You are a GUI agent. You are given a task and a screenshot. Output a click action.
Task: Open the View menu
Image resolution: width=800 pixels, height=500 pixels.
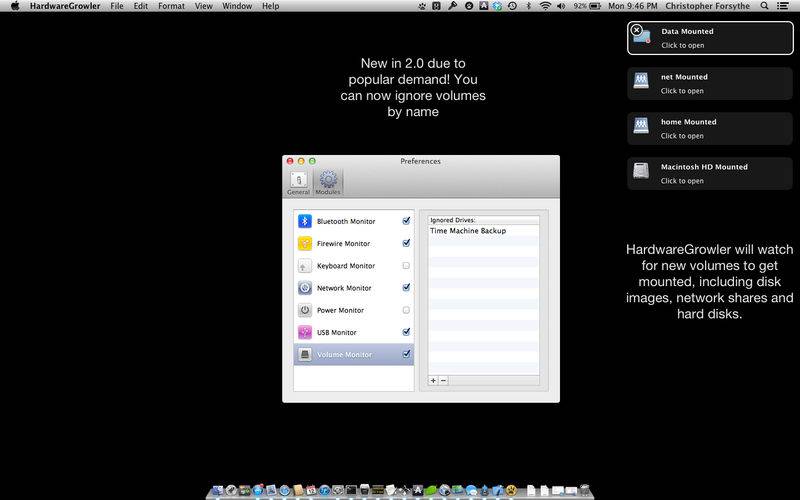click(x=204, y=6)
